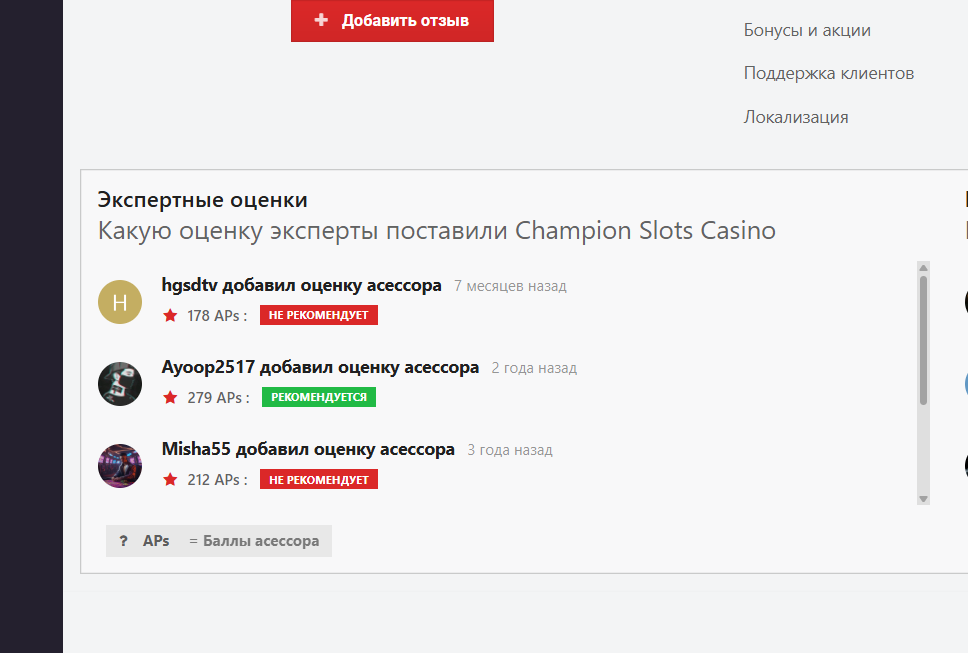Click the question mark icon near APs
Image resolution: width=968 pixels, height=653 pixels.
(123, 541)
